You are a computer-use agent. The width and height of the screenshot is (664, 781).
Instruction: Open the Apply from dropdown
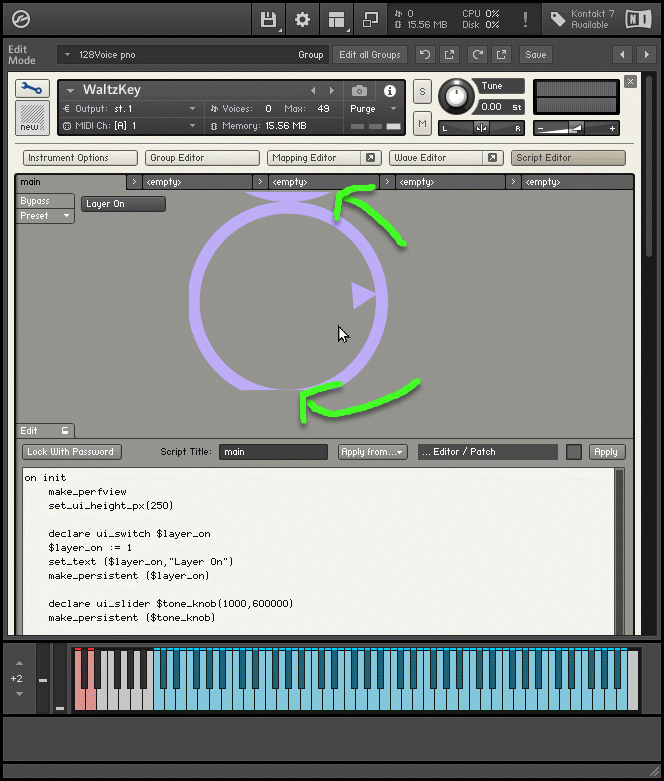pos(373,452)
